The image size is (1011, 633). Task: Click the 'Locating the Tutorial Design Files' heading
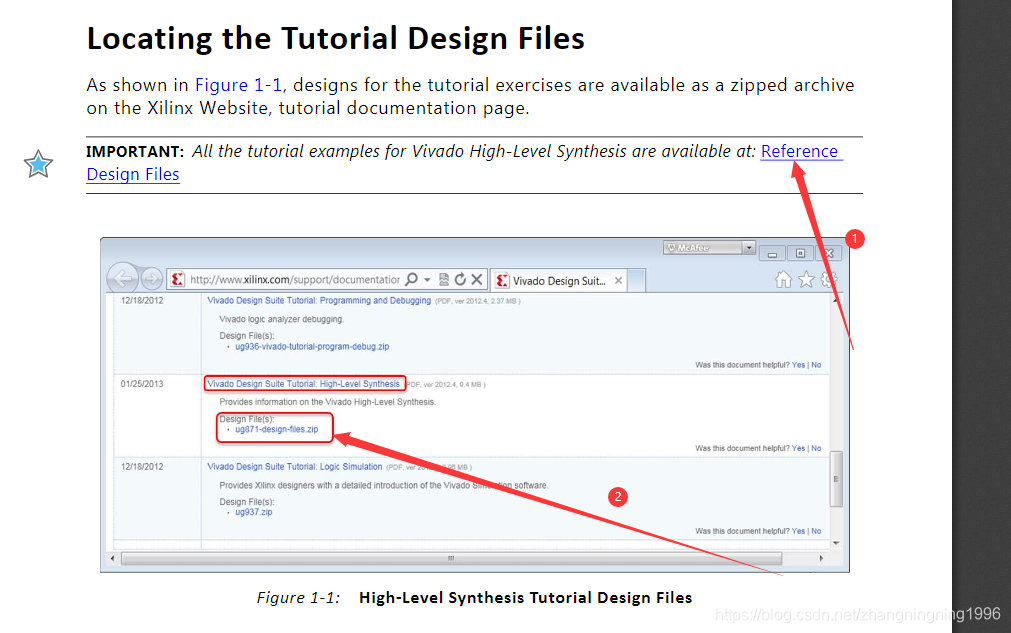point(335,39)
